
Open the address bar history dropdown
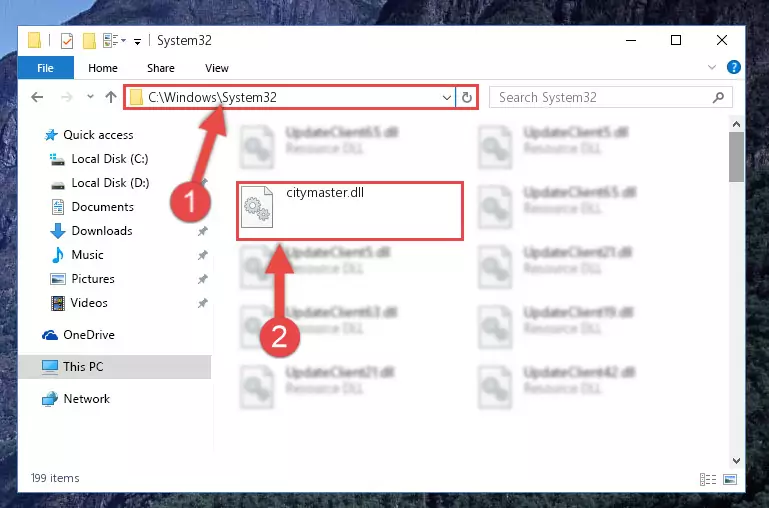point(447,98)
